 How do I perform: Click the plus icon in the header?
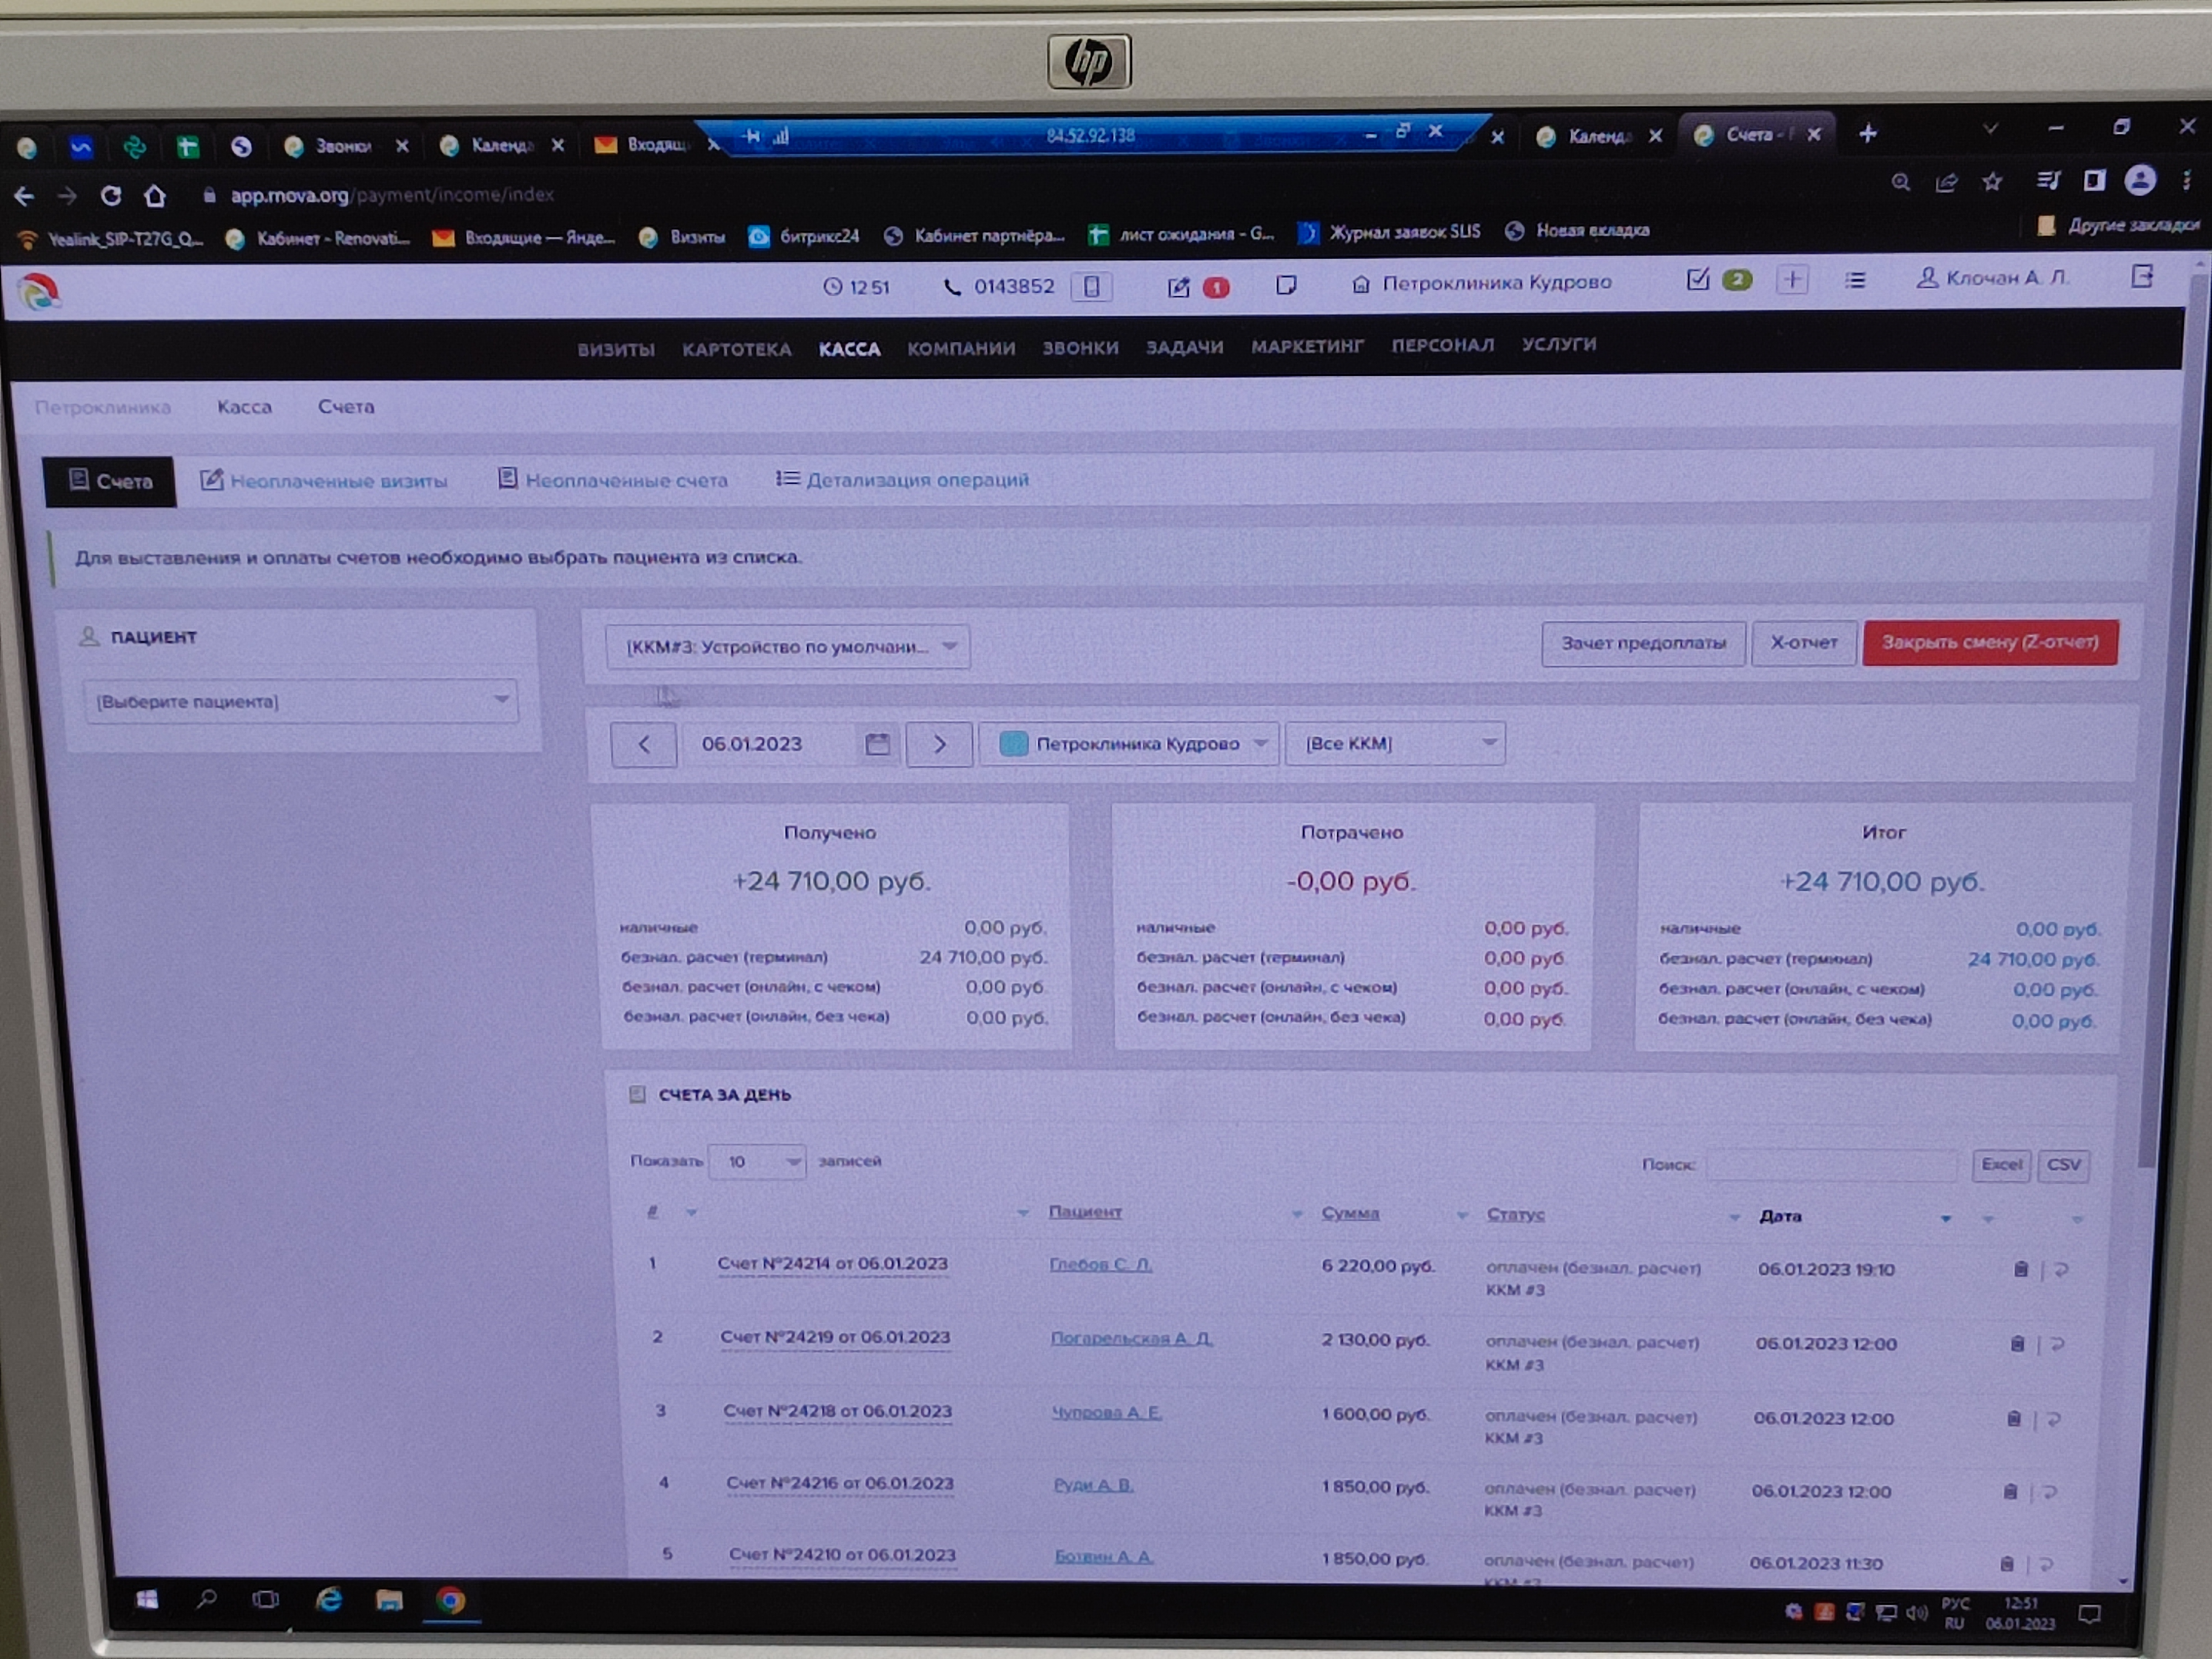[x=1792, y=280]
